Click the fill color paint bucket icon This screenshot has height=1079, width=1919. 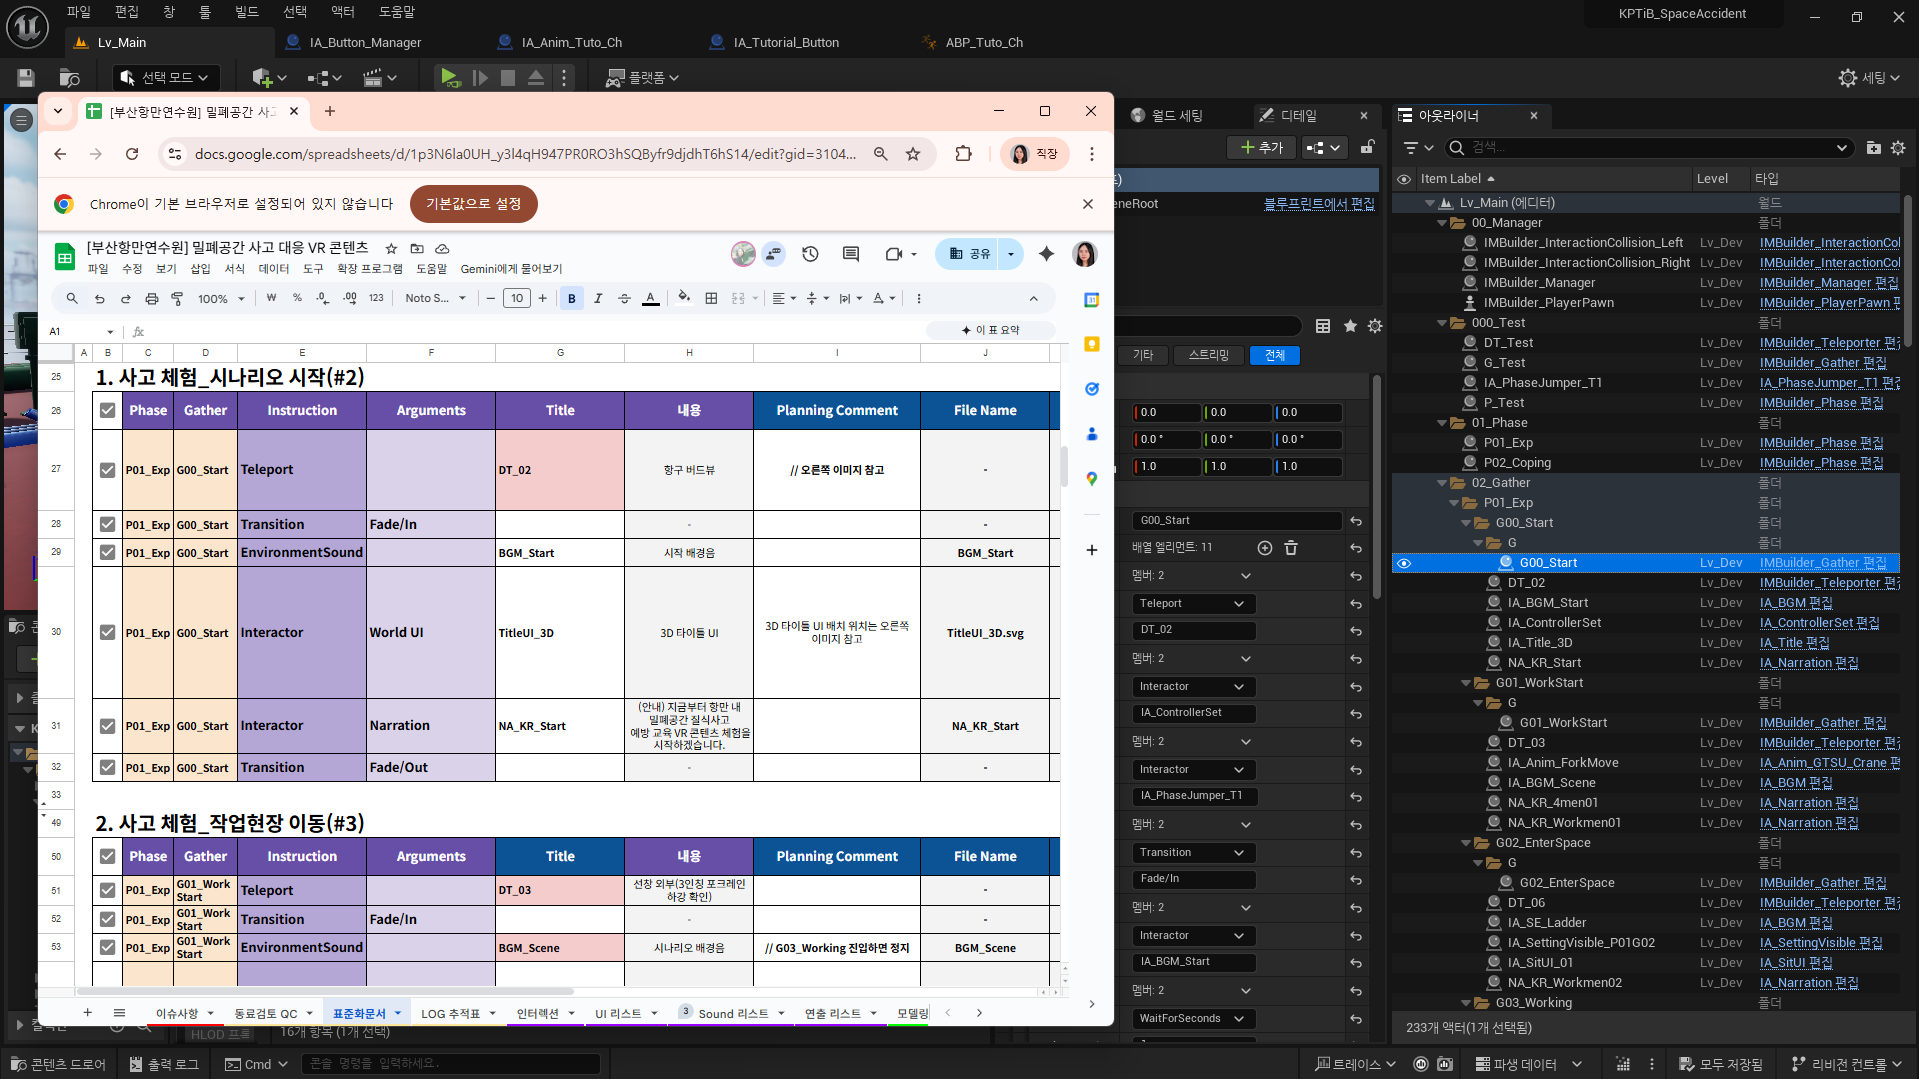pyautogui.click(x=684, y=297)
